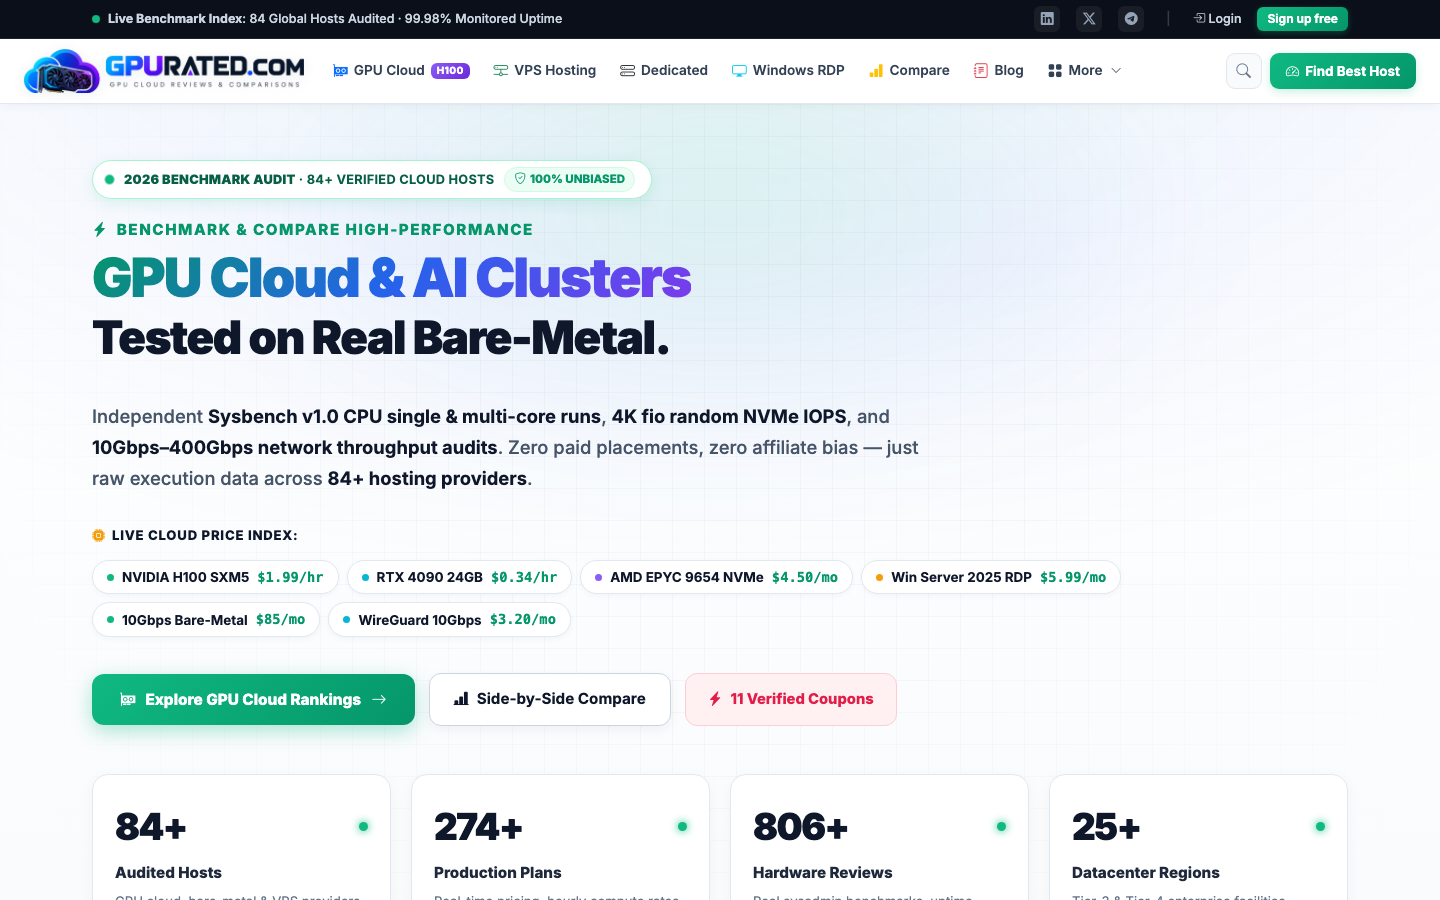Click the 84+ Audited Hosts stat card

click(241, 838)
